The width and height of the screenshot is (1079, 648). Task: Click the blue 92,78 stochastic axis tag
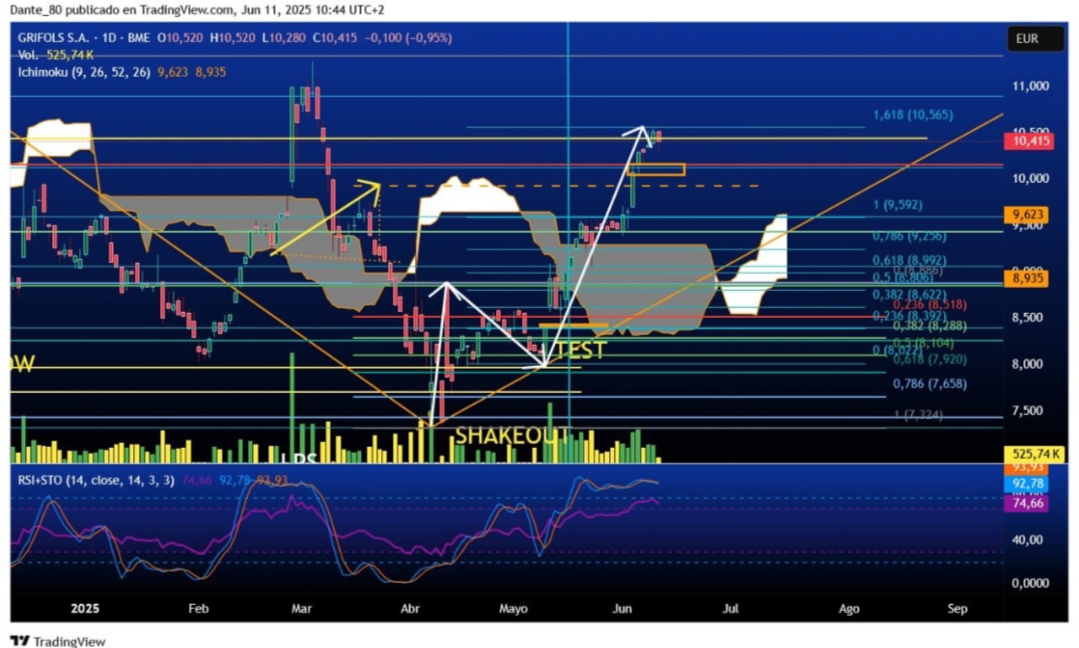point(1027,484)
